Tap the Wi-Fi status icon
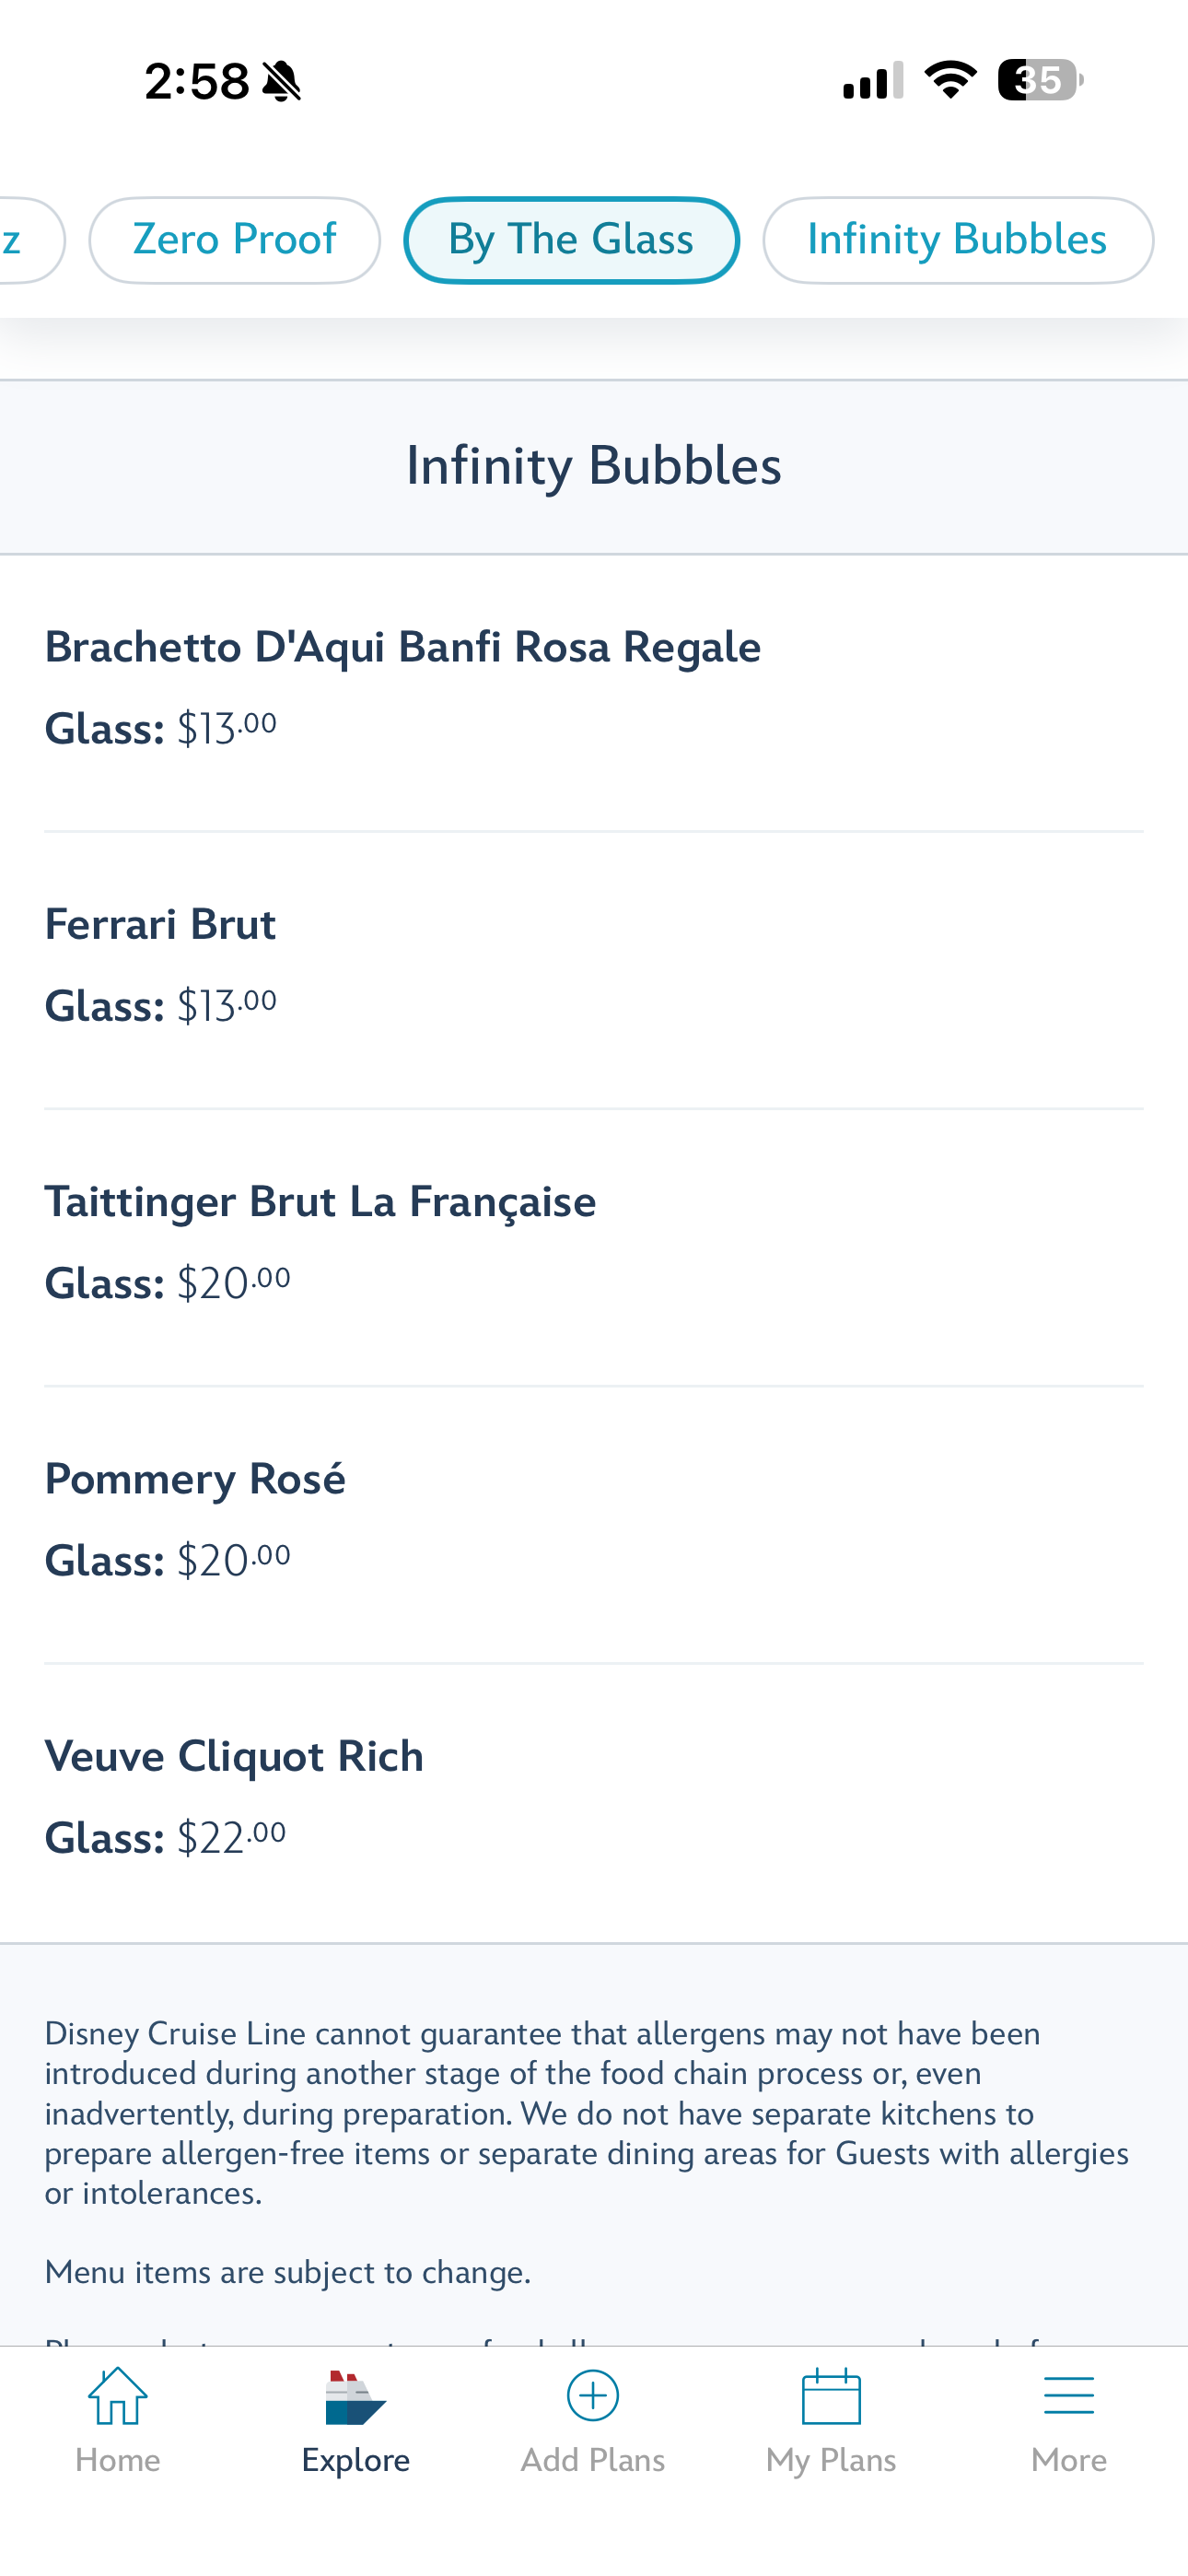The width and height of the screenshot is (1188, 2576). [950, 79]
